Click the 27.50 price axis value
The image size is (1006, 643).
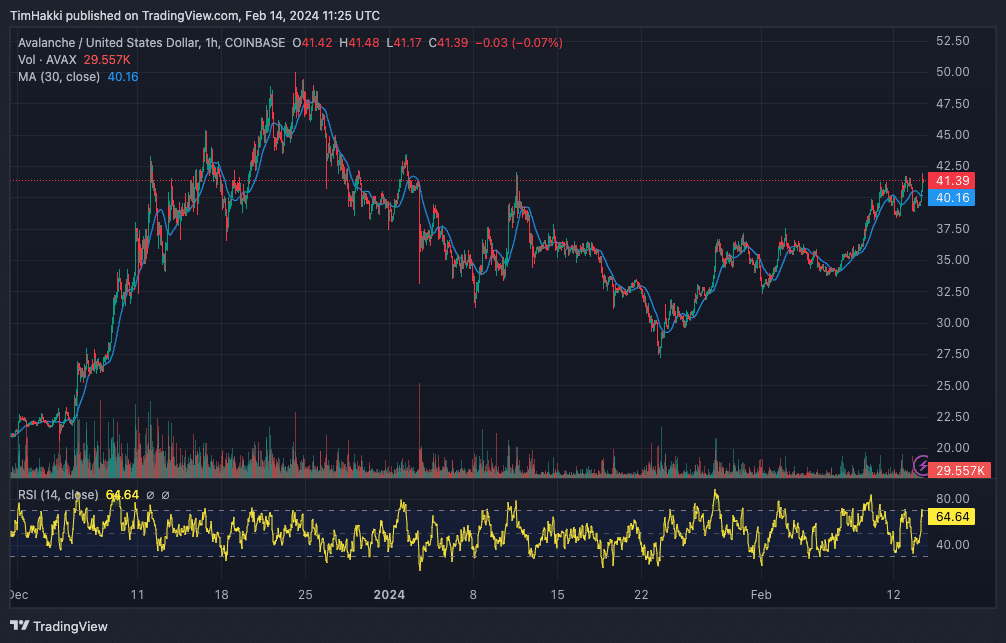952,354
